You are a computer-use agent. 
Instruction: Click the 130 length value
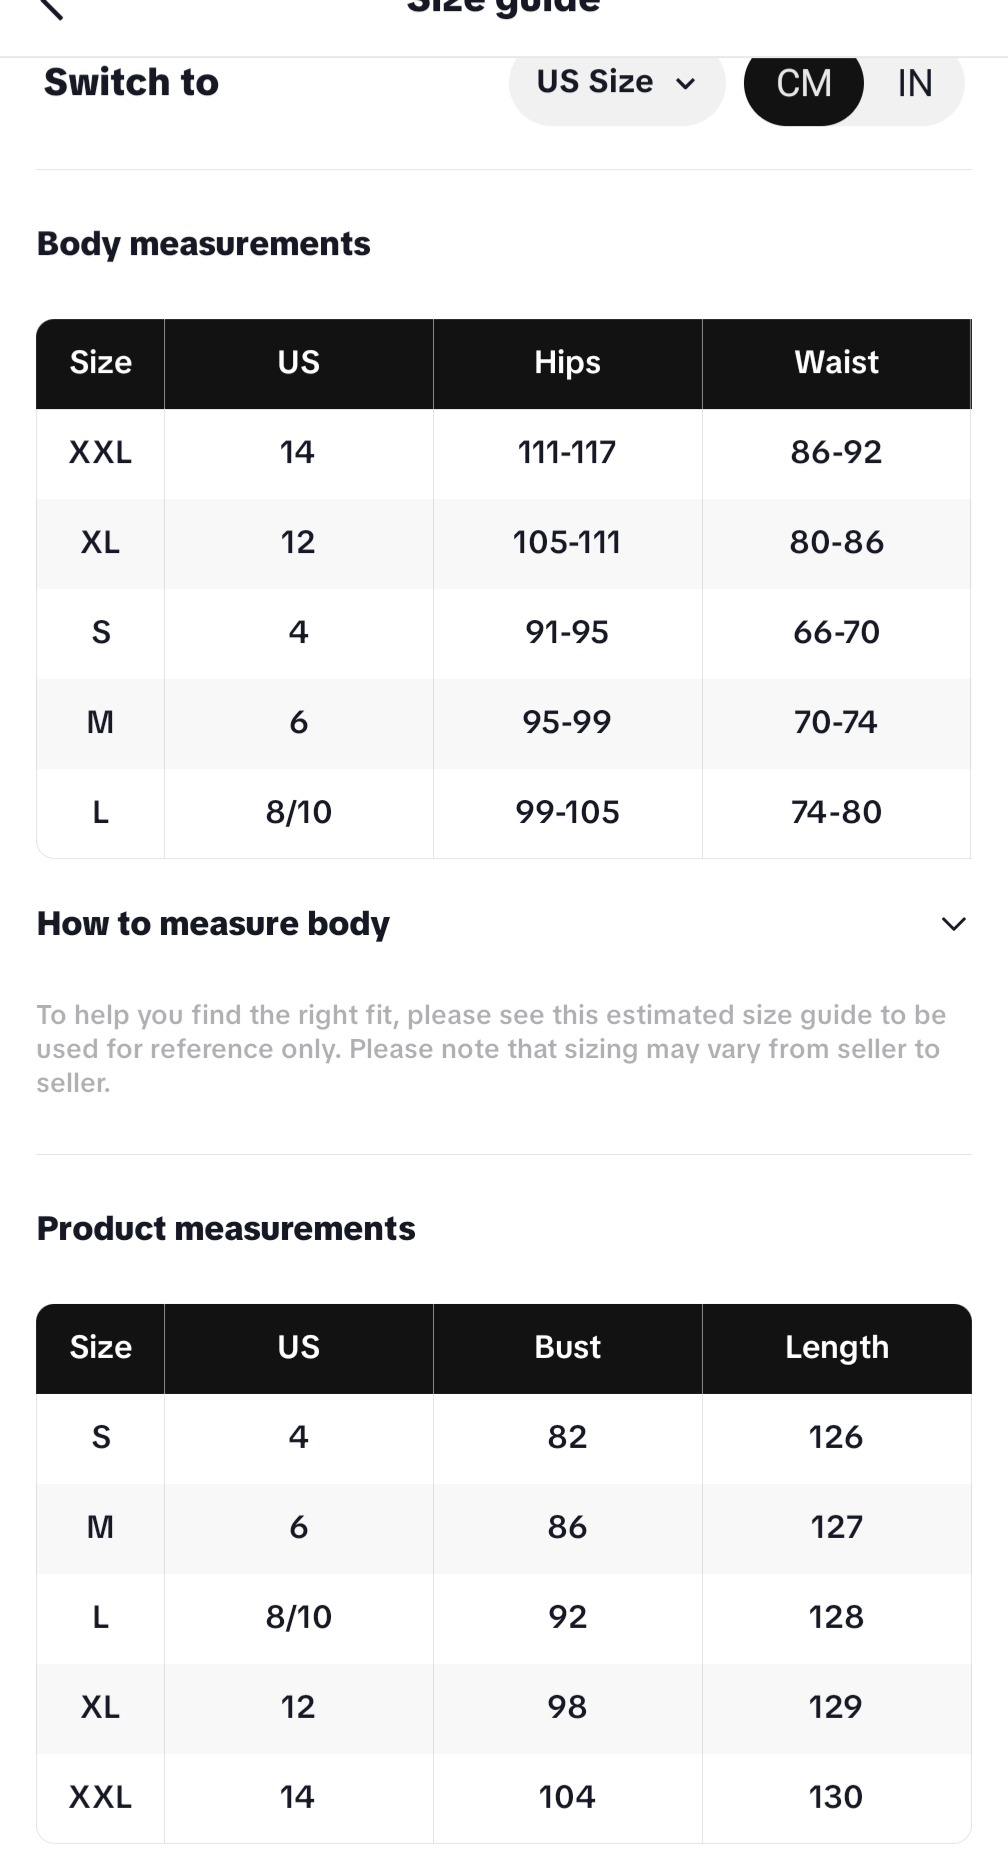[x=836, y=1797]
